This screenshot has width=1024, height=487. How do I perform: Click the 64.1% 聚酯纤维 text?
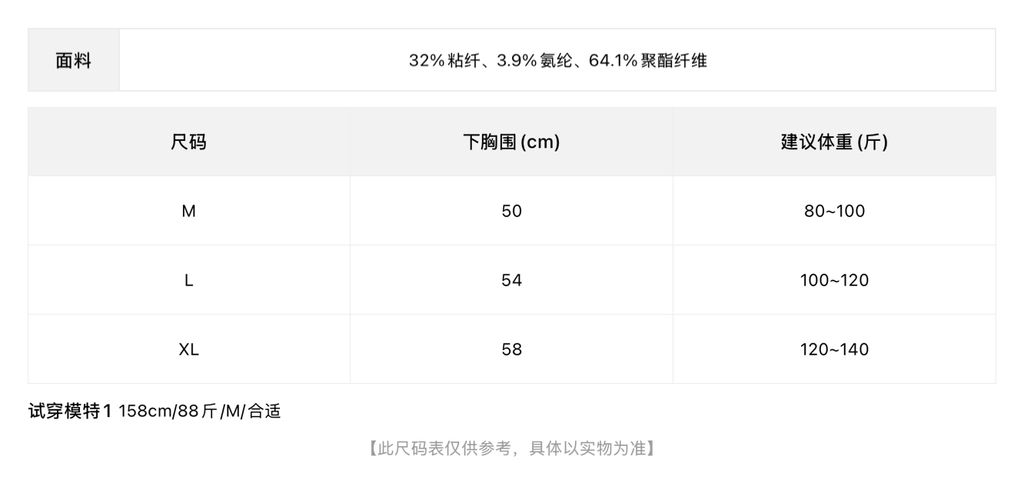point(648,61)
